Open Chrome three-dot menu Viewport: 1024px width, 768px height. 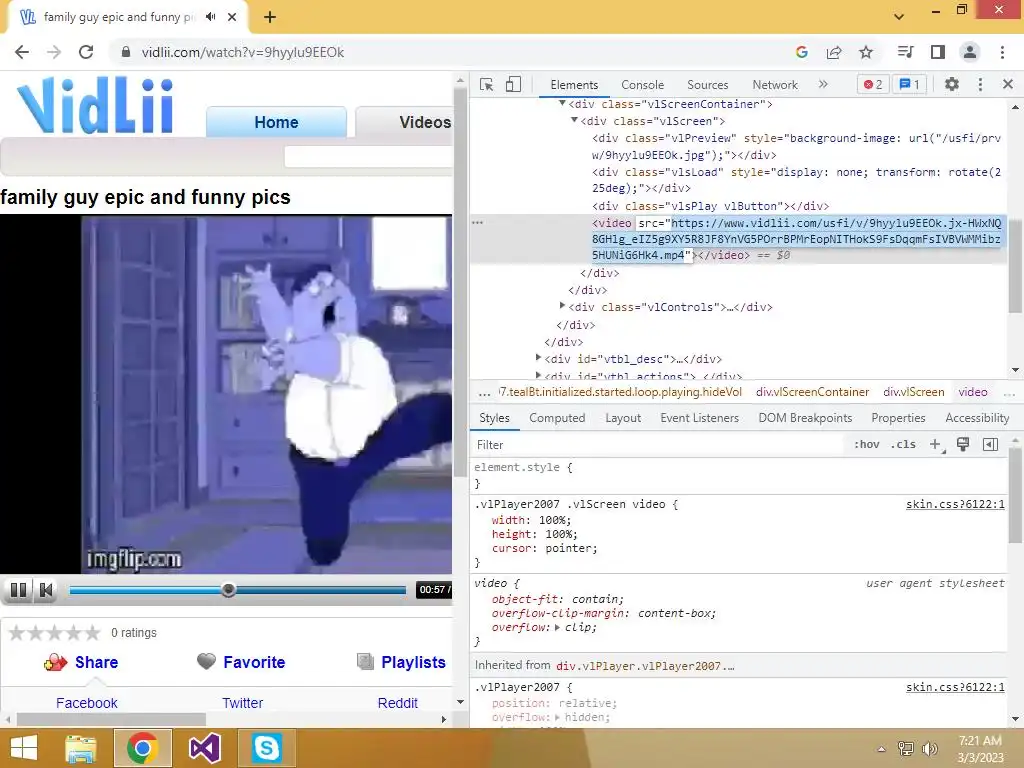[x=1002, y=52]
